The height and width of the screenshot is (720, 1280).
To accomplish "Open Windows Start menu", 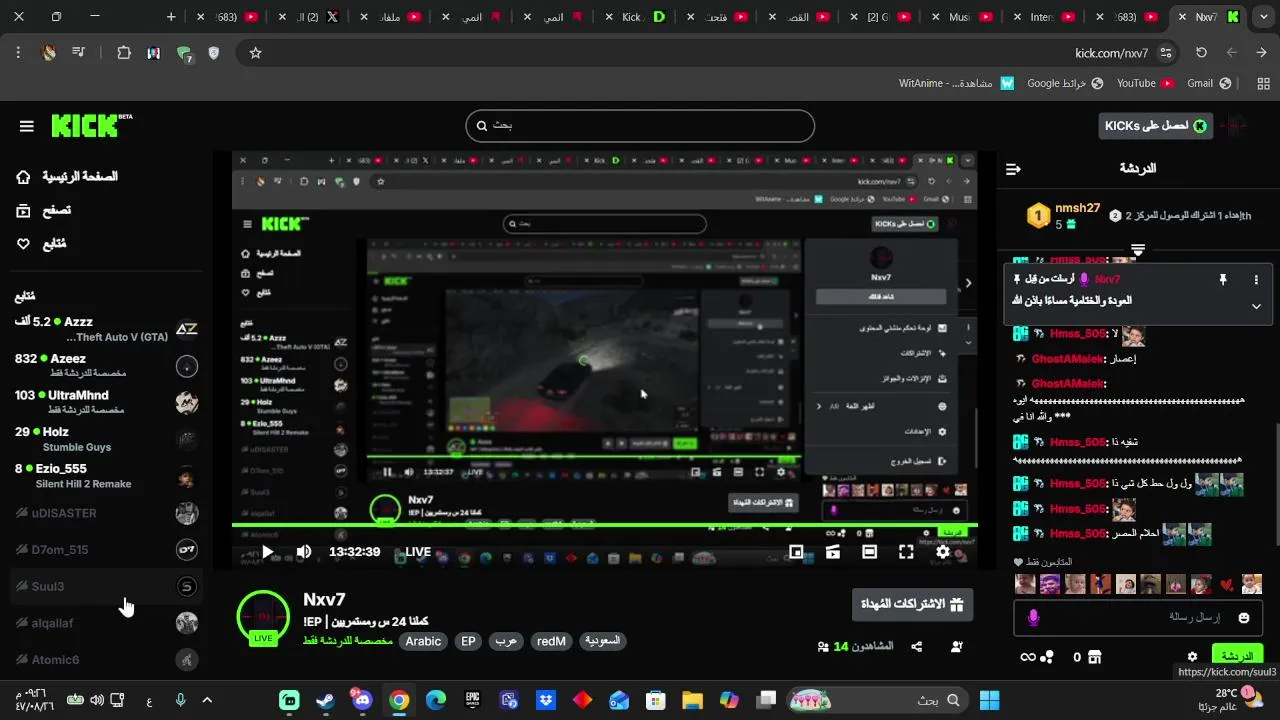I will [989, 700].
